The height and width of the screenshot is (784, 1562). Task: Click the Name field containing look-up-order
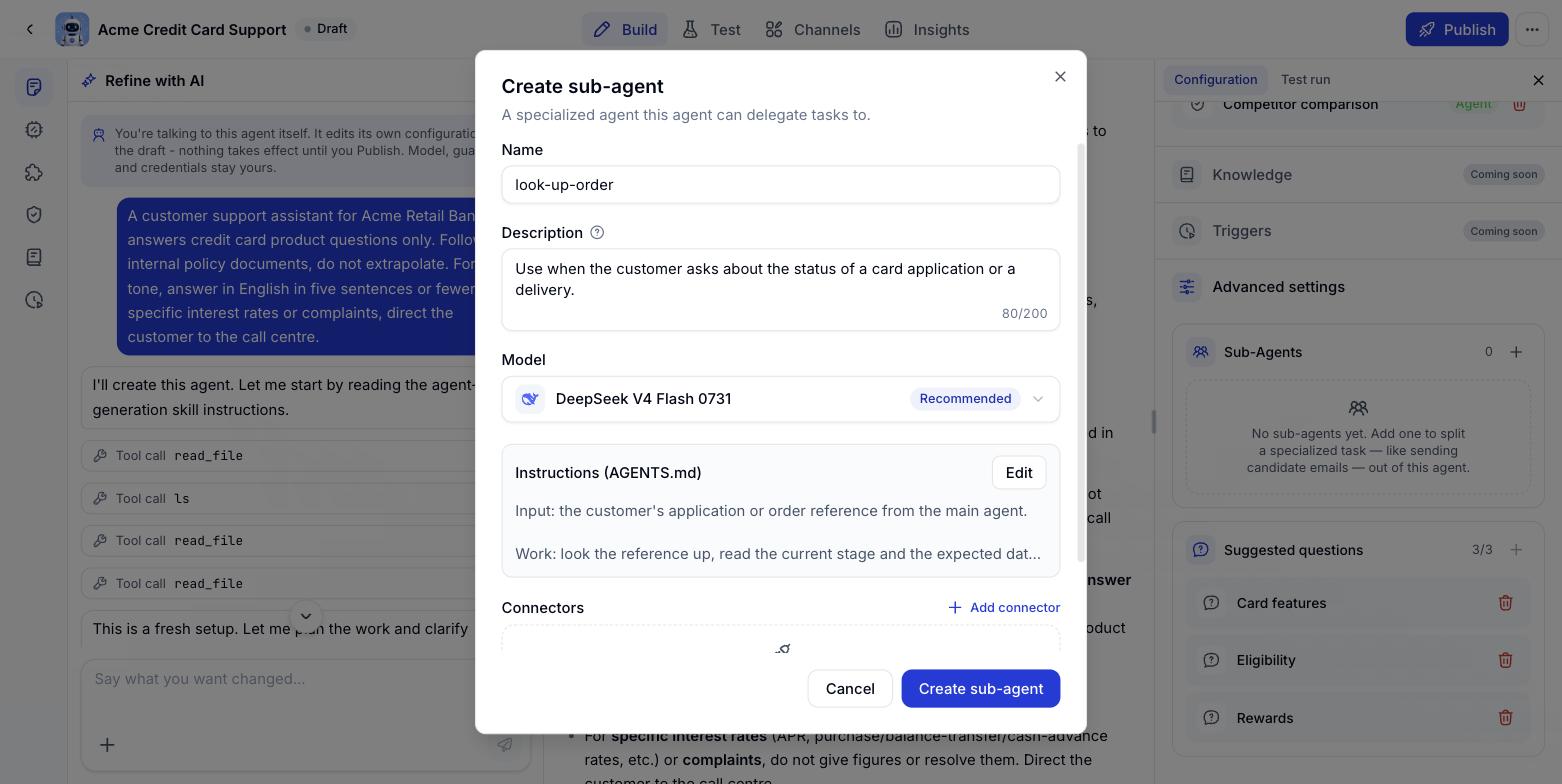tap(780, 185)
